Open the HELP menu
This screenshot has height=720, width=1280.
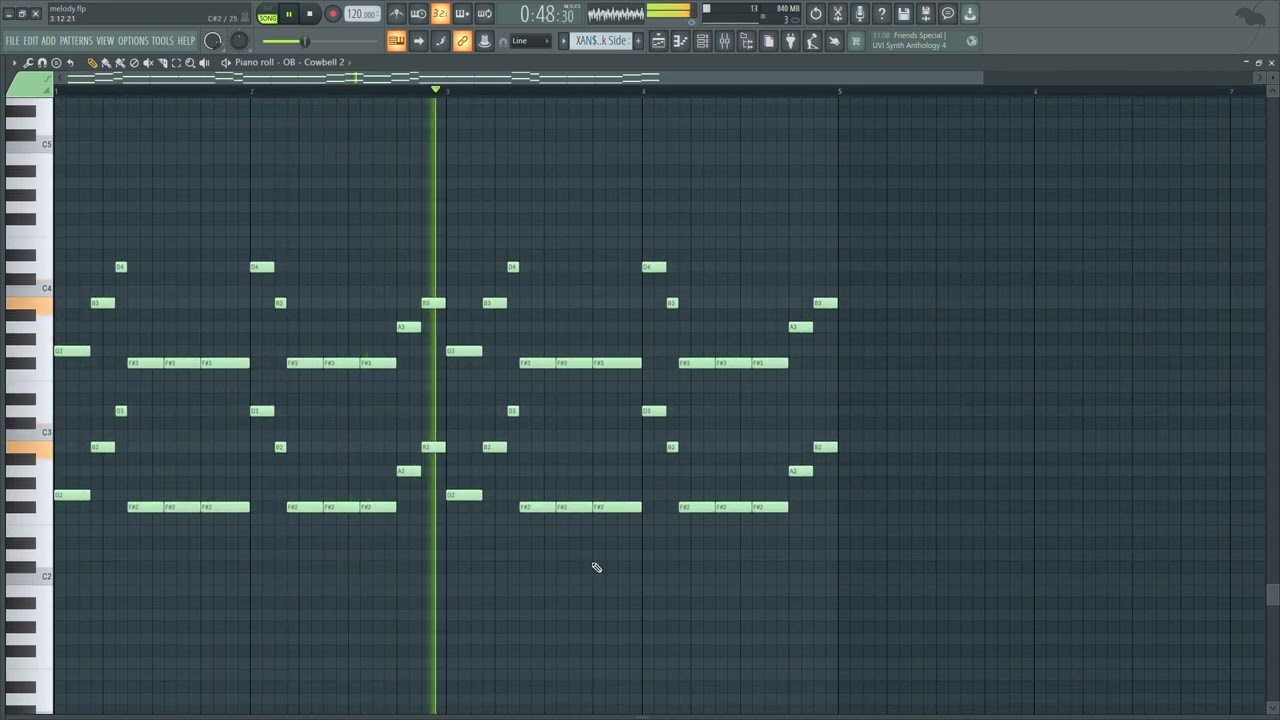tap(186, 41)
